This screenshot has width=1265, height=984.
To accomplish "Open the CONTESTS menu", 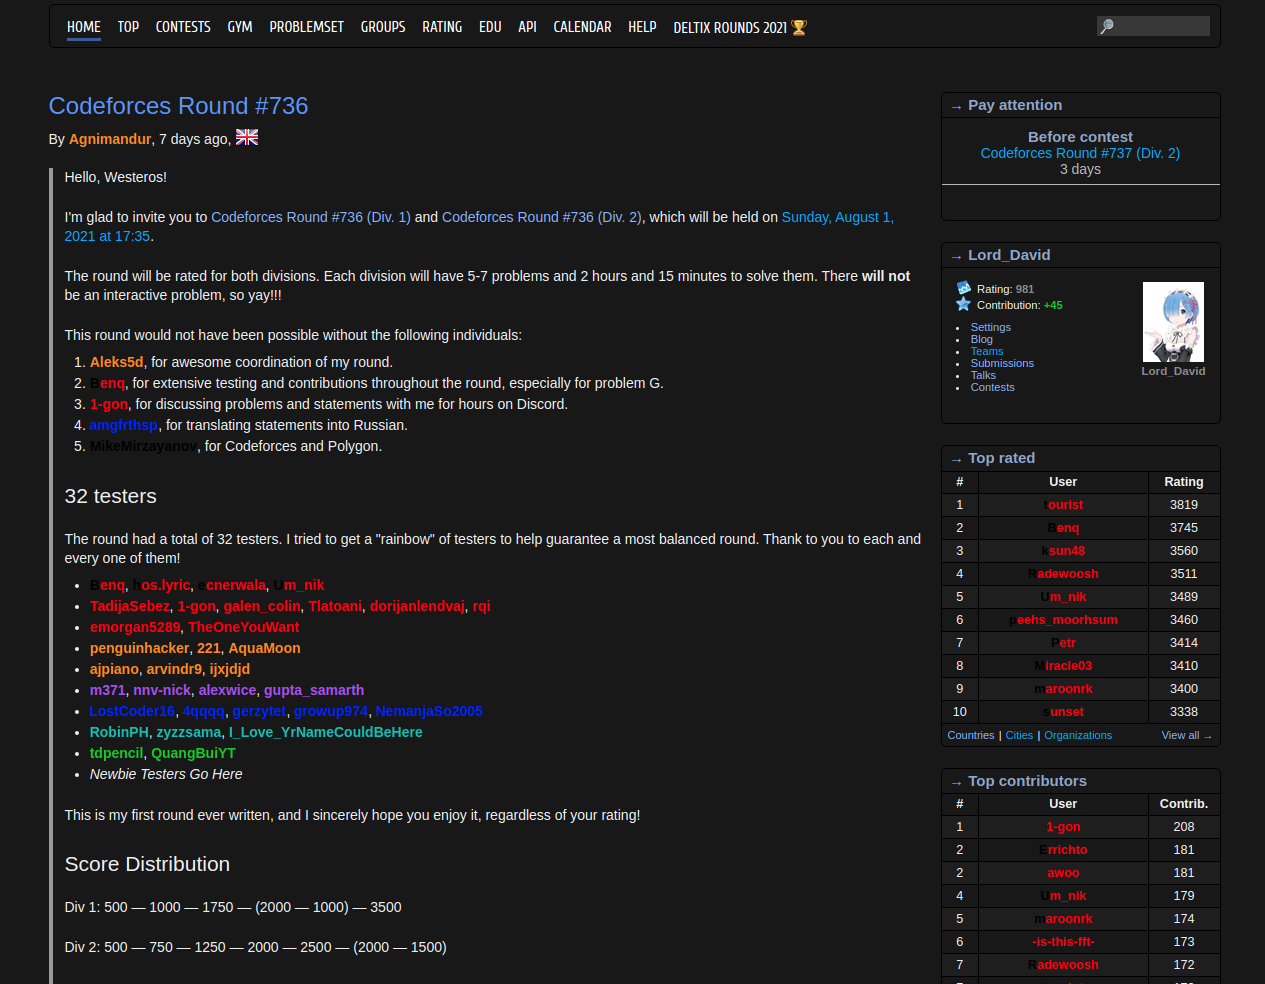I will (183, 27).
